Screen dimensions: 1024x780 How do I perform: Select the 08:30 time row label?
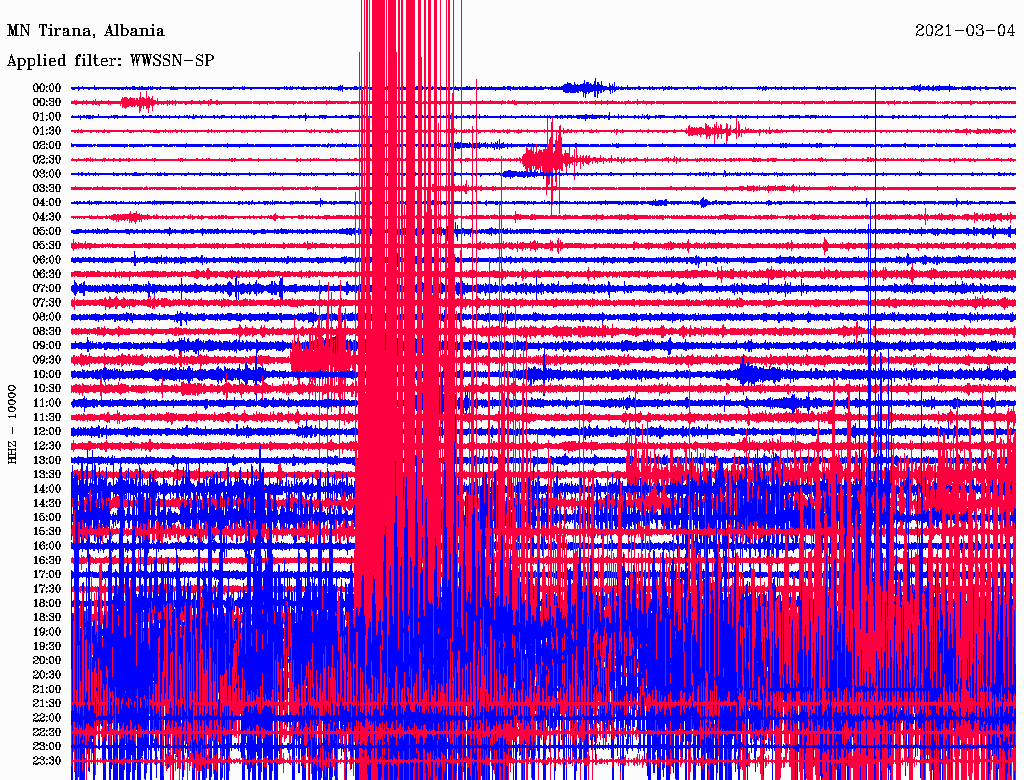point(47,331)
